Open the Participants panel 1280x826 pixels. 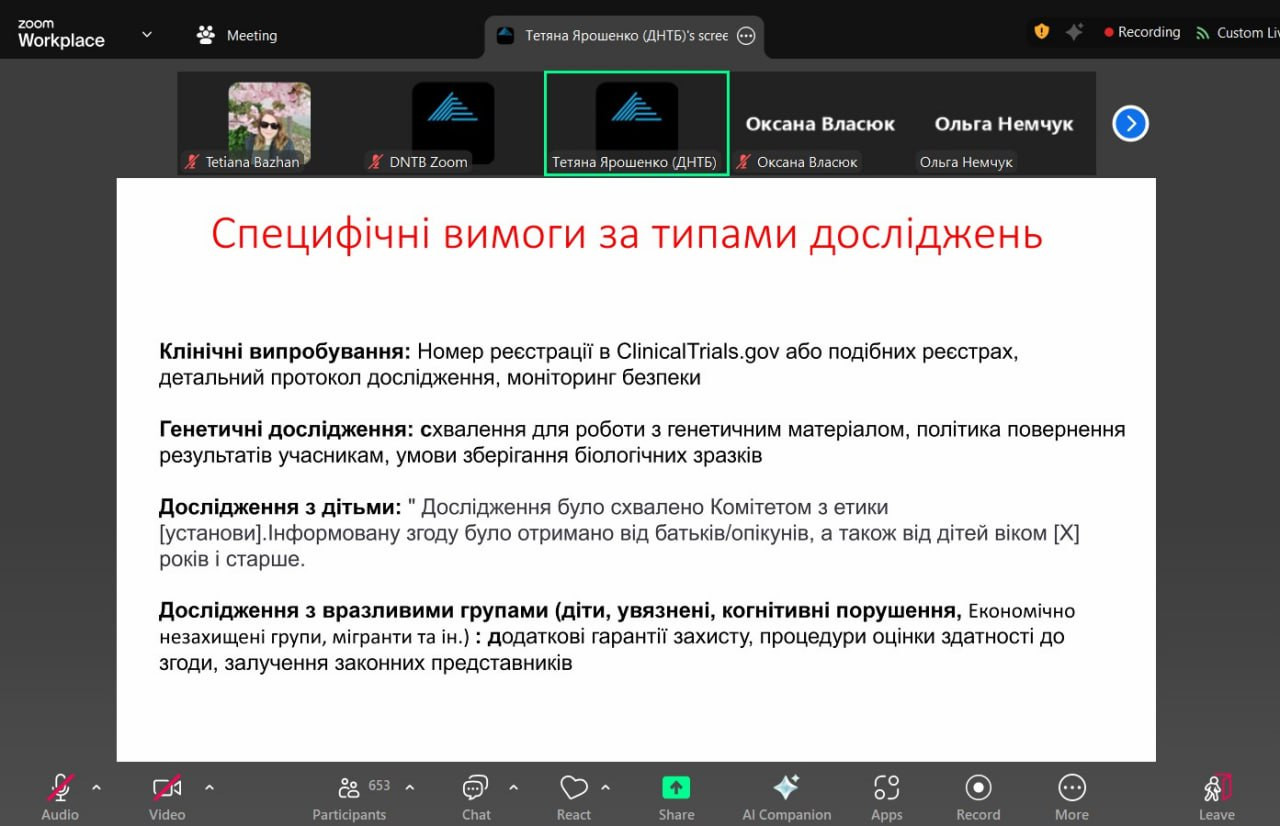coord(349,797)
